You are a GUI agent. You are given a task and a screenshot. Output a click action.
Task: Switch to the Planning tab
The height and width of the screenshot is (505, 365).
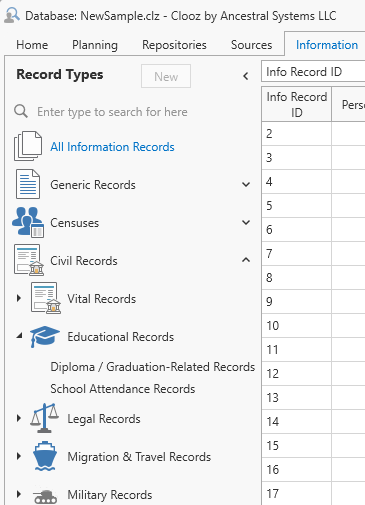[x=95, y=45]
